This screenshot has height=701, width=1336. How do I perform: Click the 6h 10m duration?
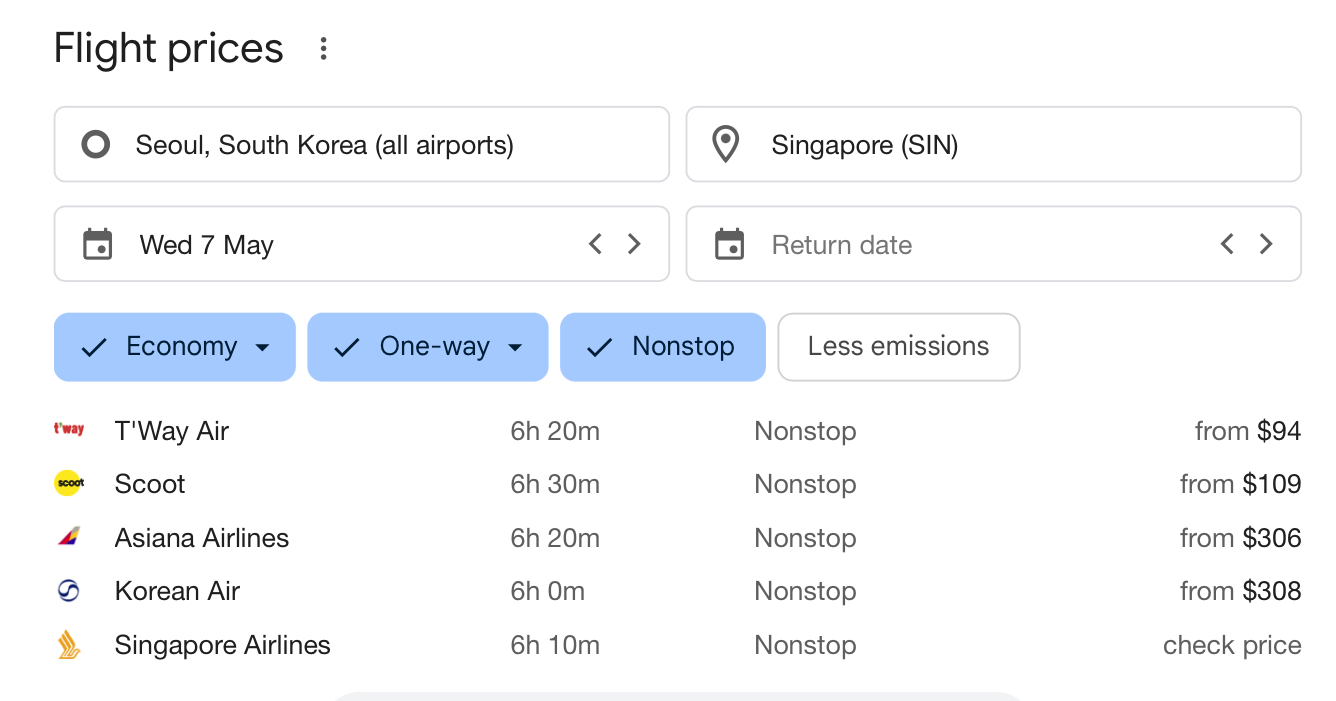pos(555,645)
